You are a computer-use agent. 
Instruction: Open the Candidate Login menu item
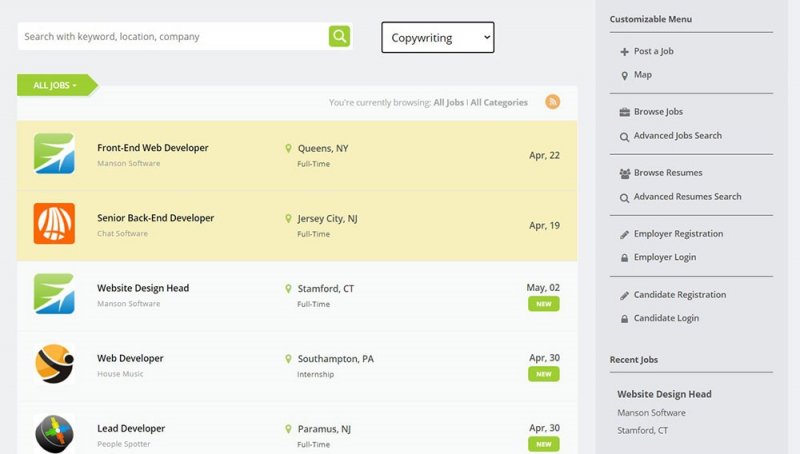coord(666,318)
